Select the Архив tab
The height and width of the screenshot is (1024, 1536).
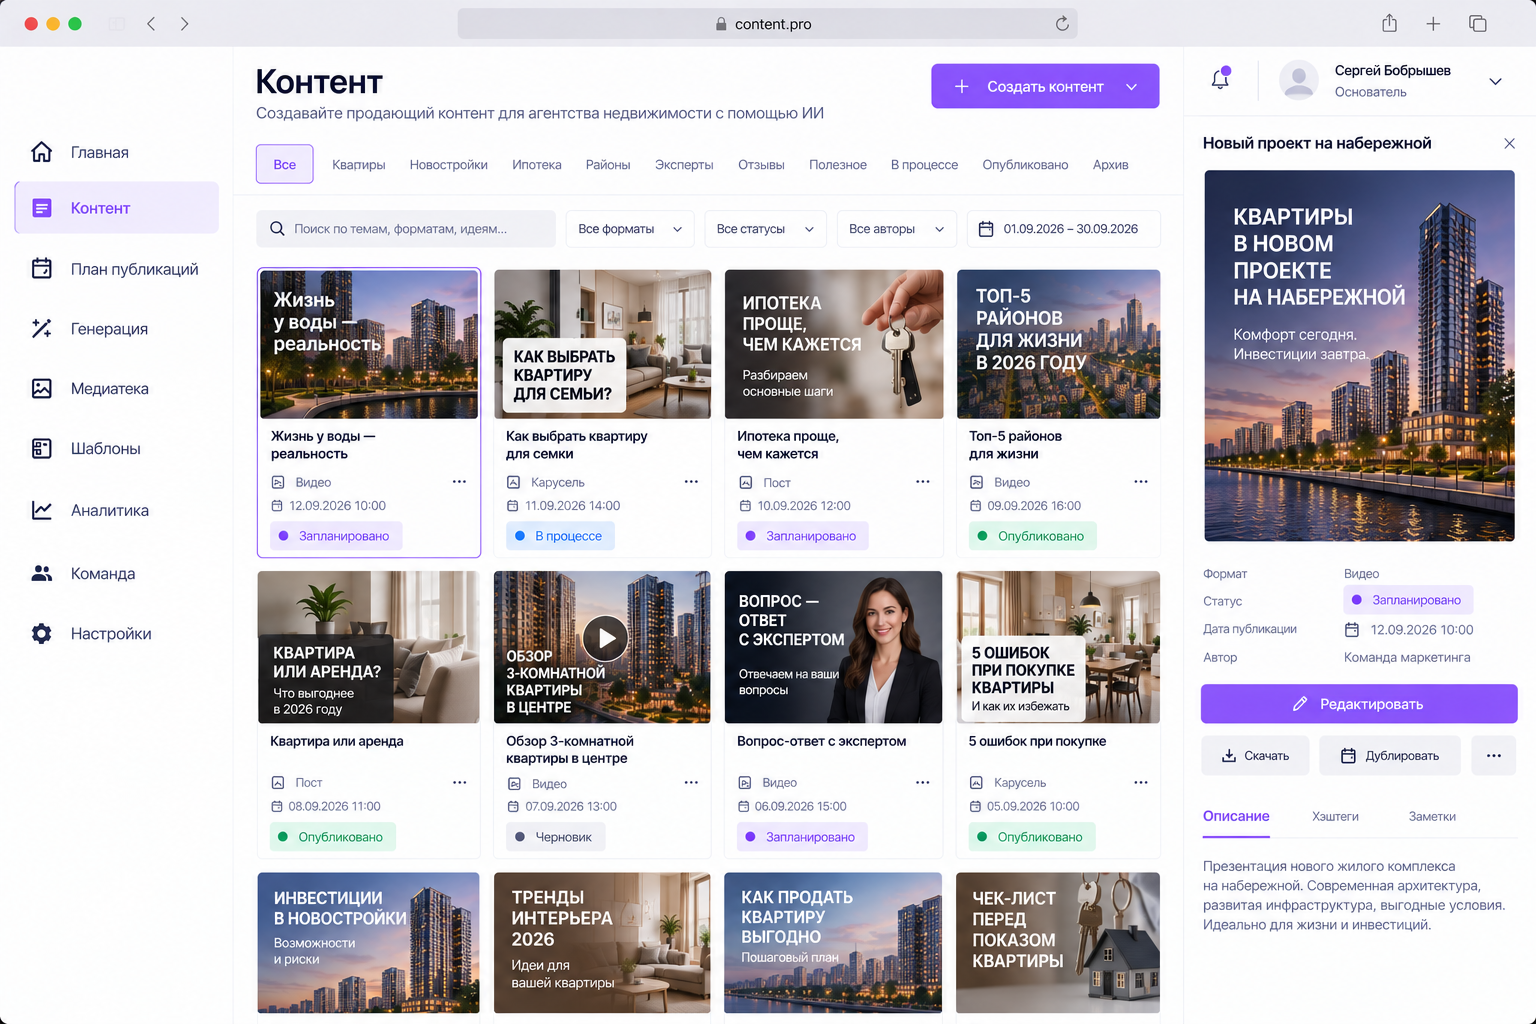coord(1110,165)
